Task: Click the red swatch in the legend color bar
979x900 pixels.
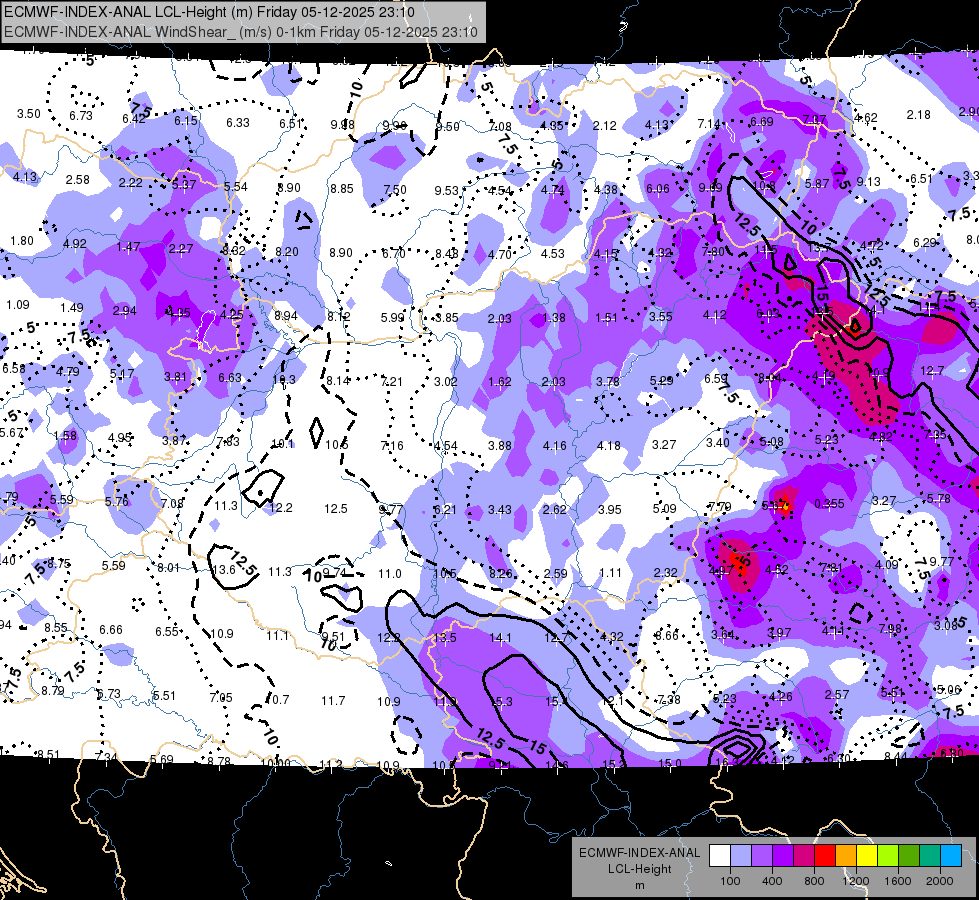Action: point(825,855)
